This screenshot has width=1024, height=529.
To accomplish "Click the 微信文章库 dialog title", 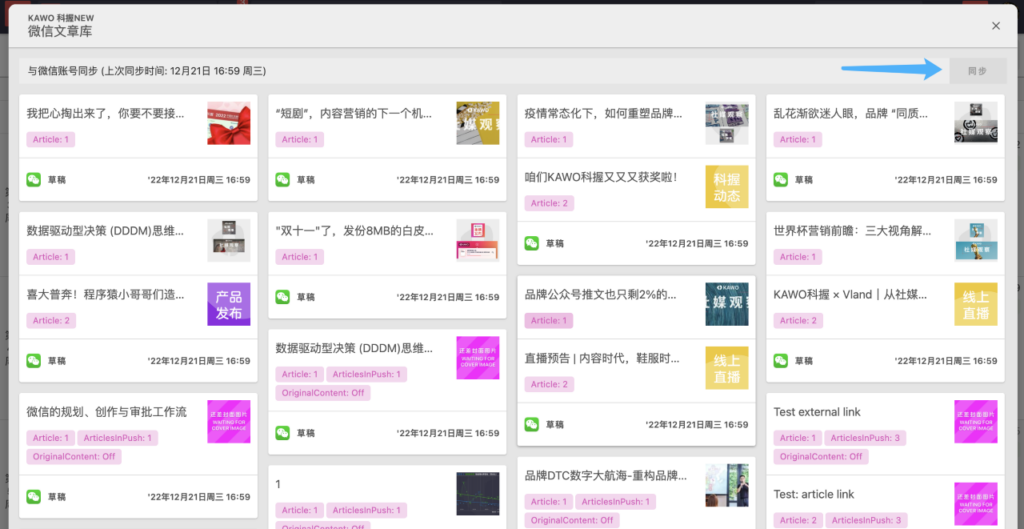I will (60, 31).
